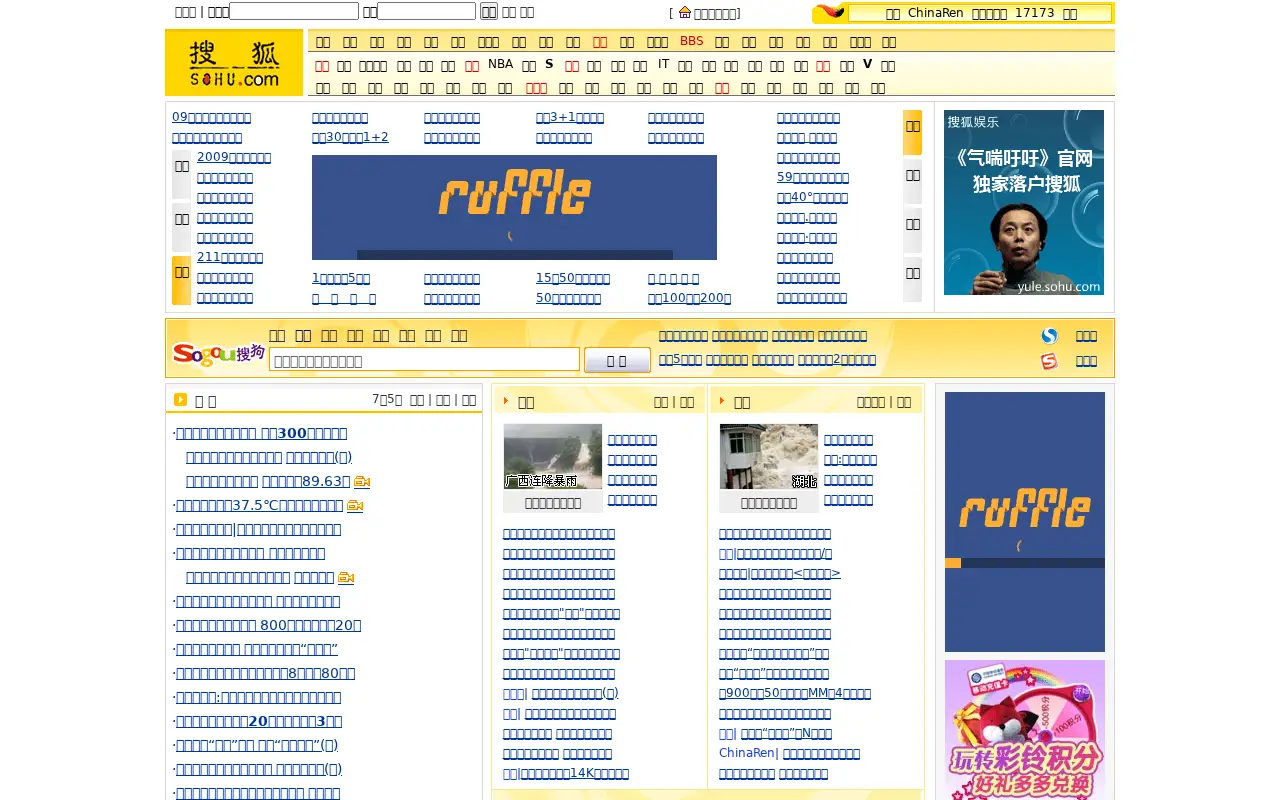
Task: Open the colorful ringtone points ad
Action: (x=1025, y=730)
